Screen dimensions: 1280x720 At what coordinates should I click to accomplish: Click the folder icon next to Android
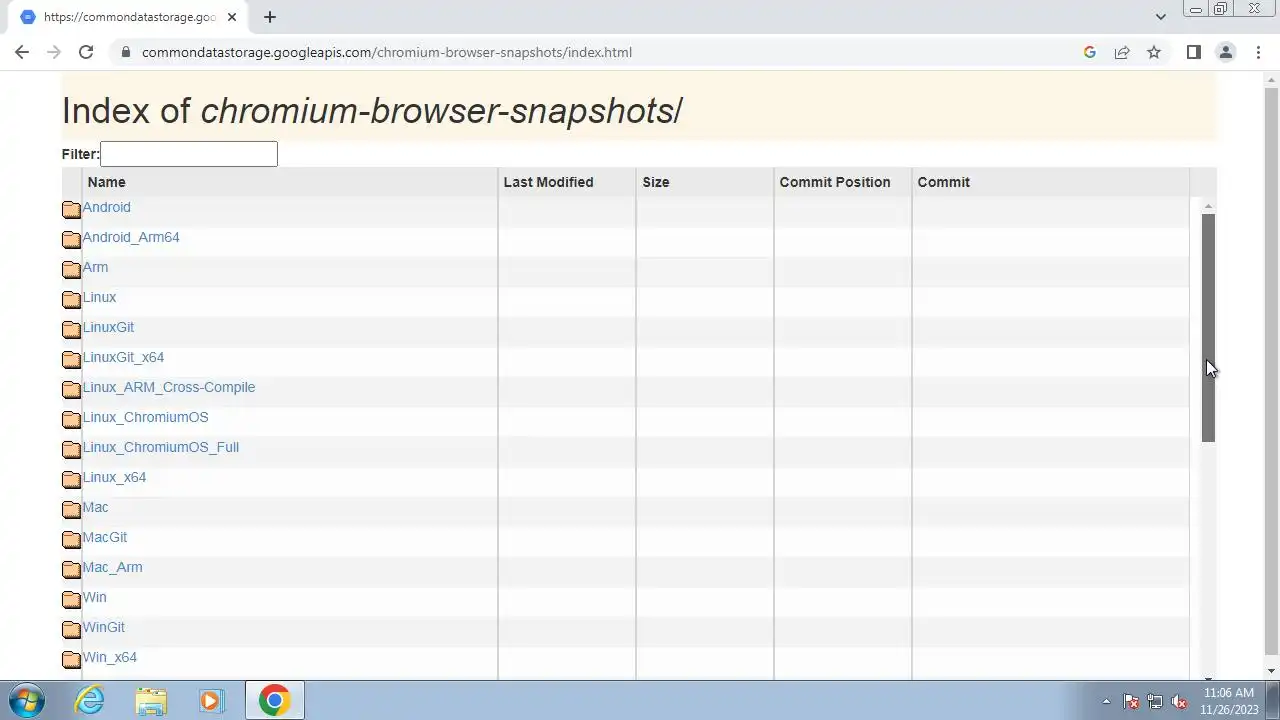(x=71, y=209)
